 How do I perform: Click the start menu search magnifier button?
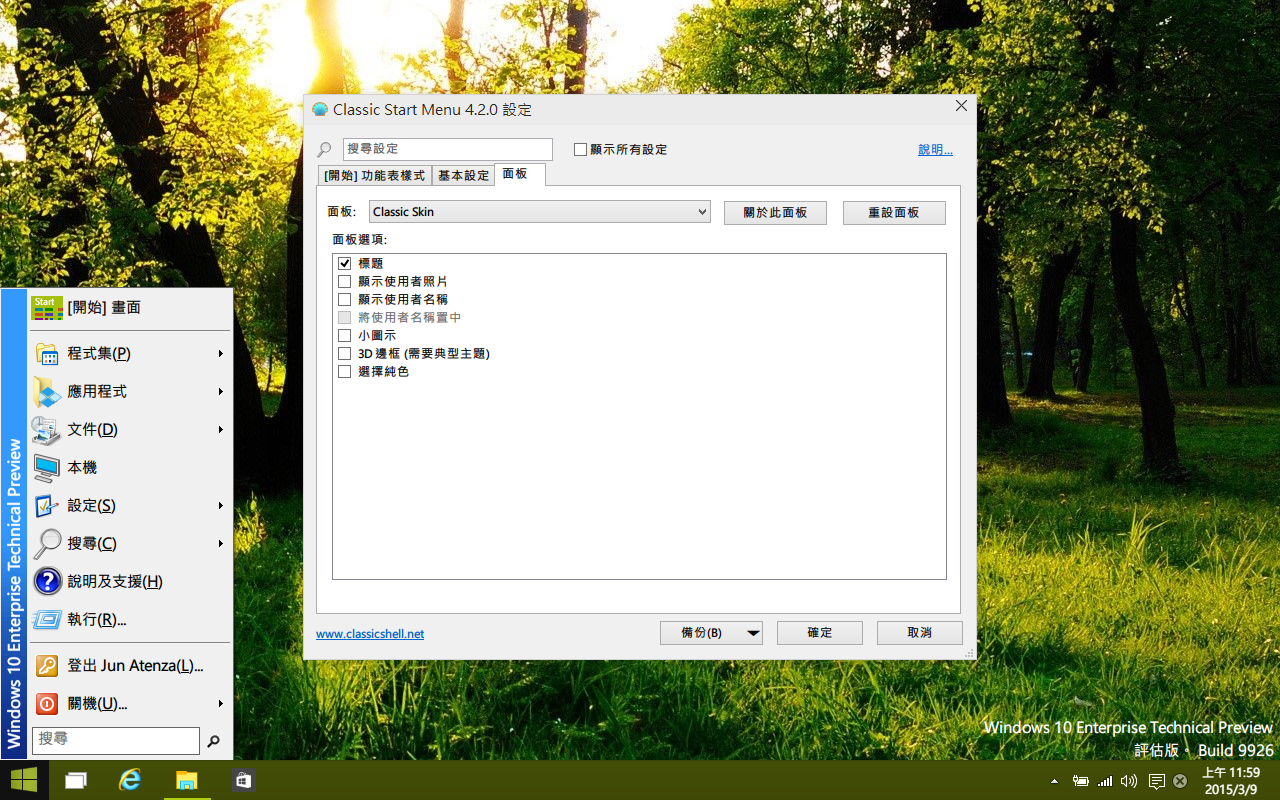[x=213, y=741]
